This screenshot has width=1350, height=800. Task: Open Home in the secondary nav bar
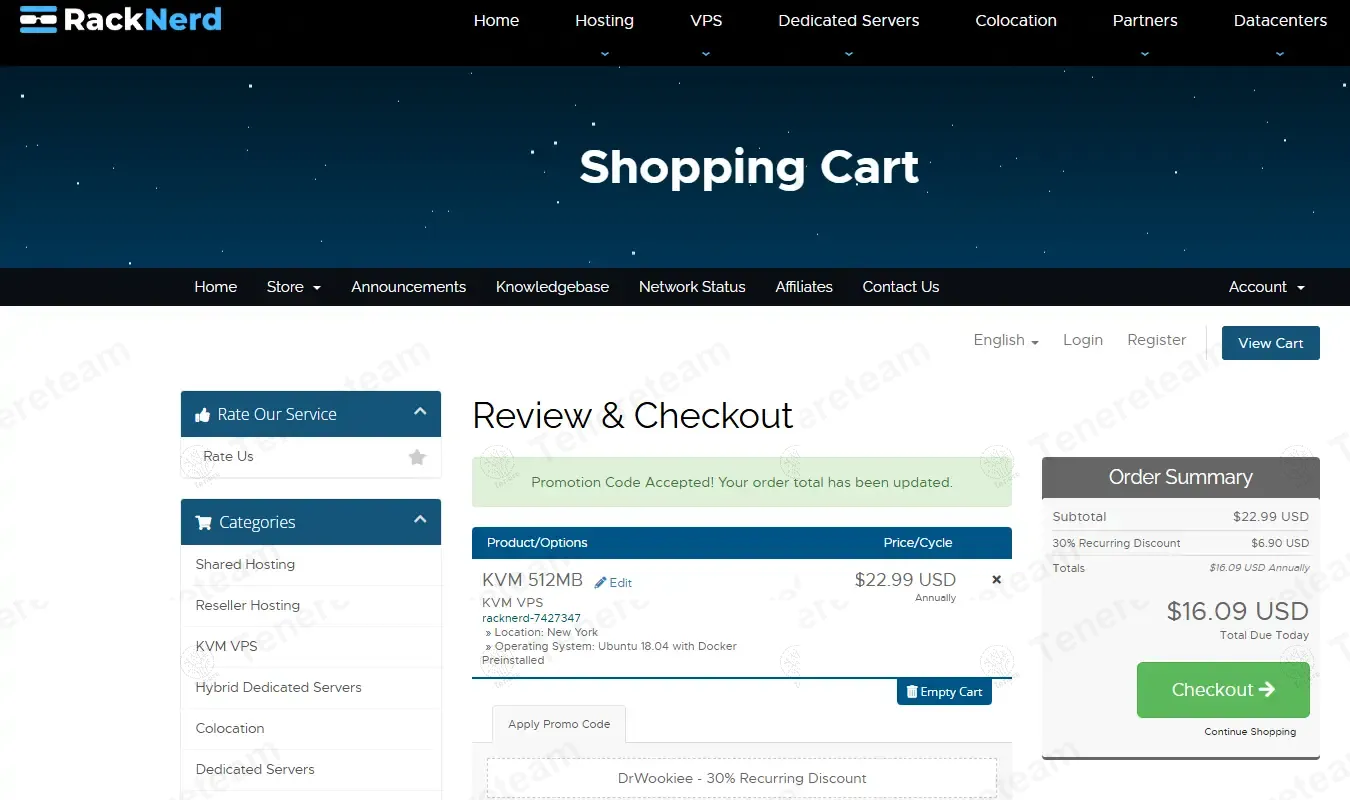coord(216,287)
